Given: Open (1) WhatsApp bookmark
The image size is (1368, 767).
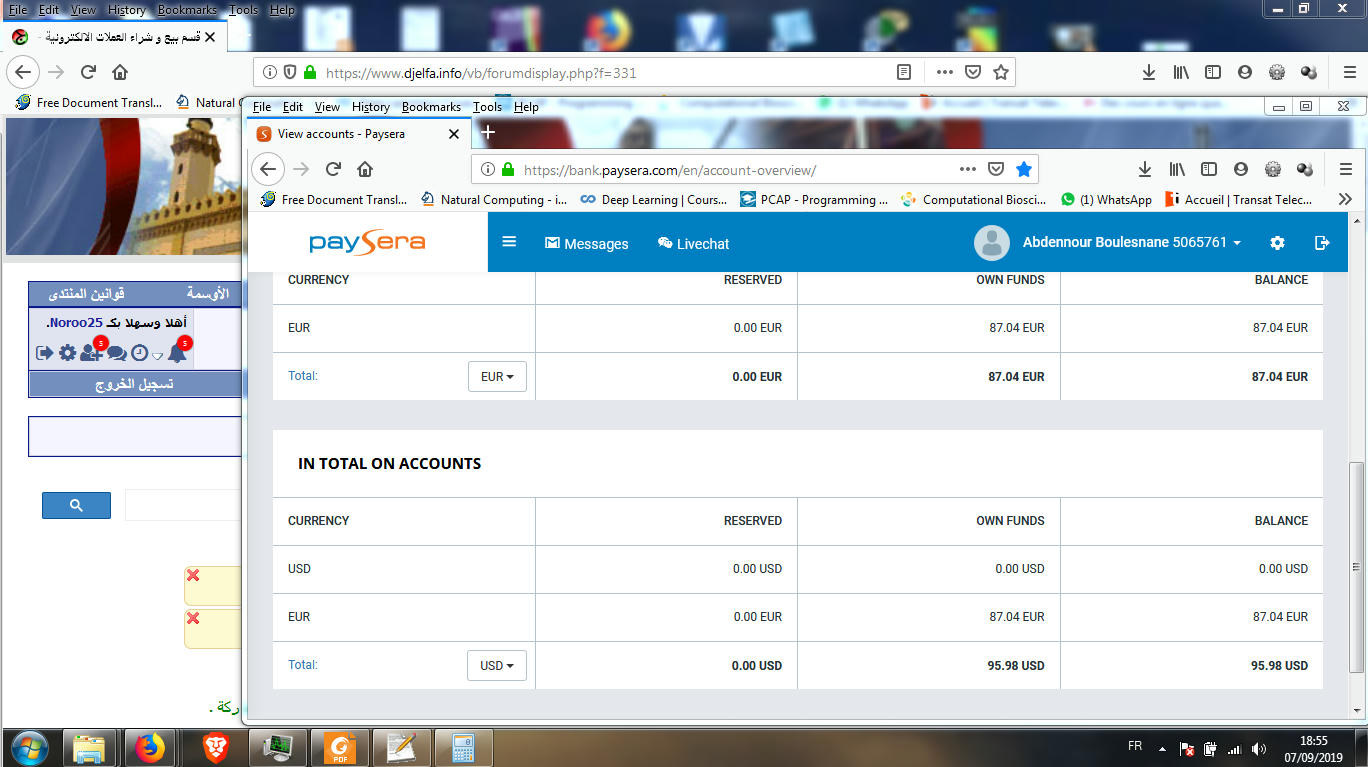Looking at the screenshot, I should click(x=1106, y=199).
